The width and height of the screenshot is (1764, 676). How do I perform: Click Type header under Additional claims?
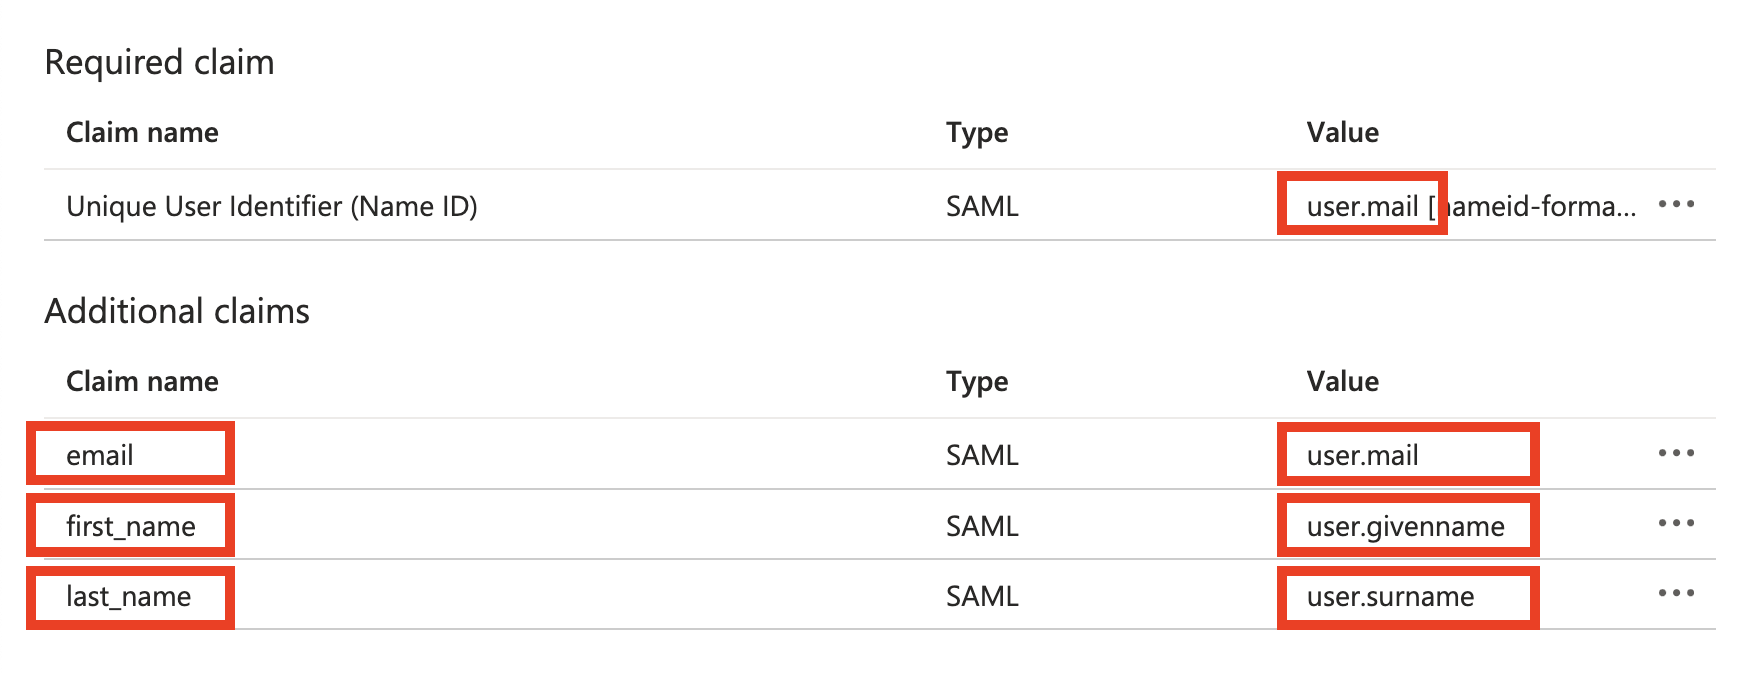tap(977, 382)
